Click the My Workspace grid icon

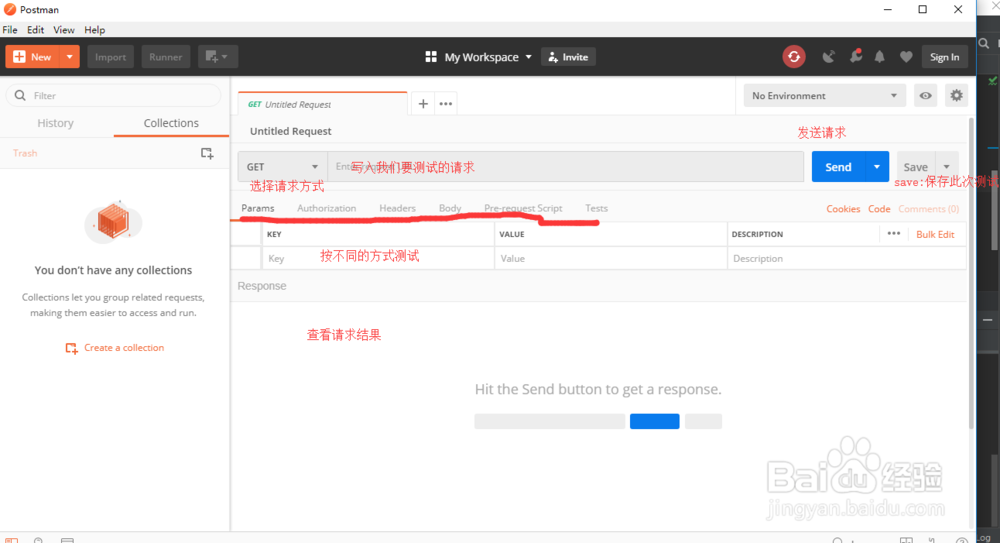point(431,57)
